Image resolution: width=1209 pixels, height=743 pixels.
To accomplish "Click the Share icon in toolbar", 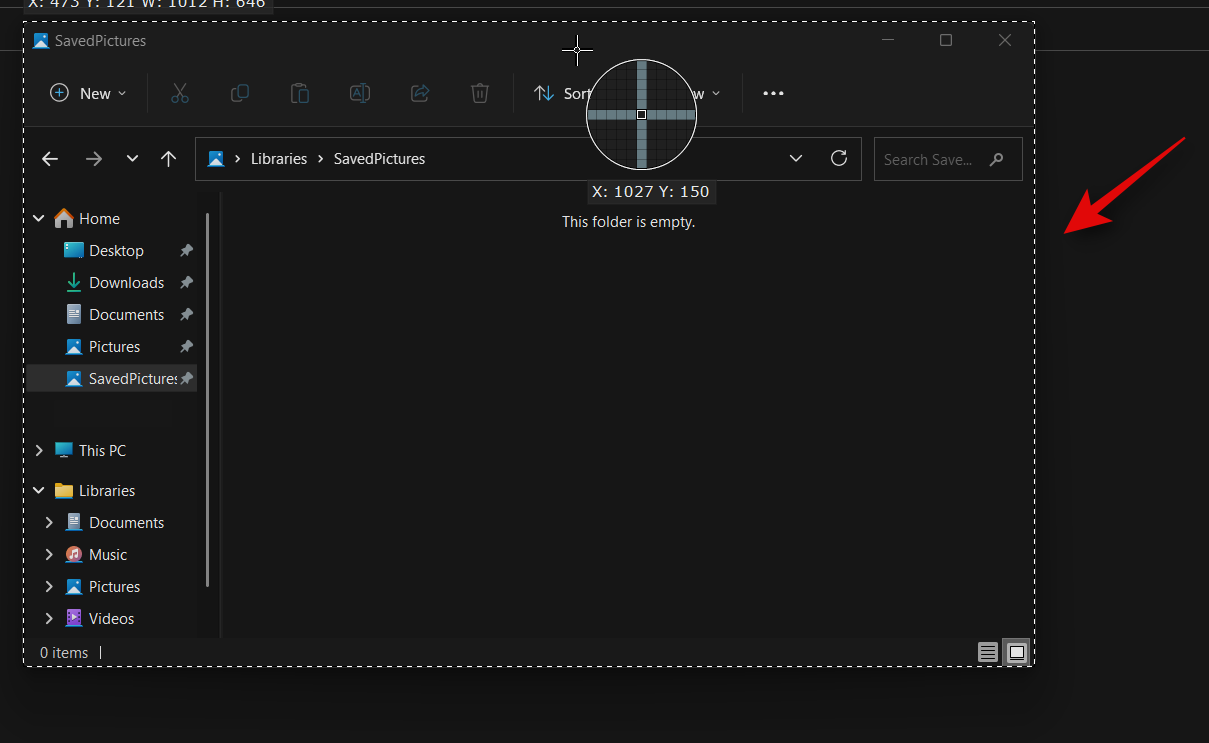I will (x=420, y=93).
